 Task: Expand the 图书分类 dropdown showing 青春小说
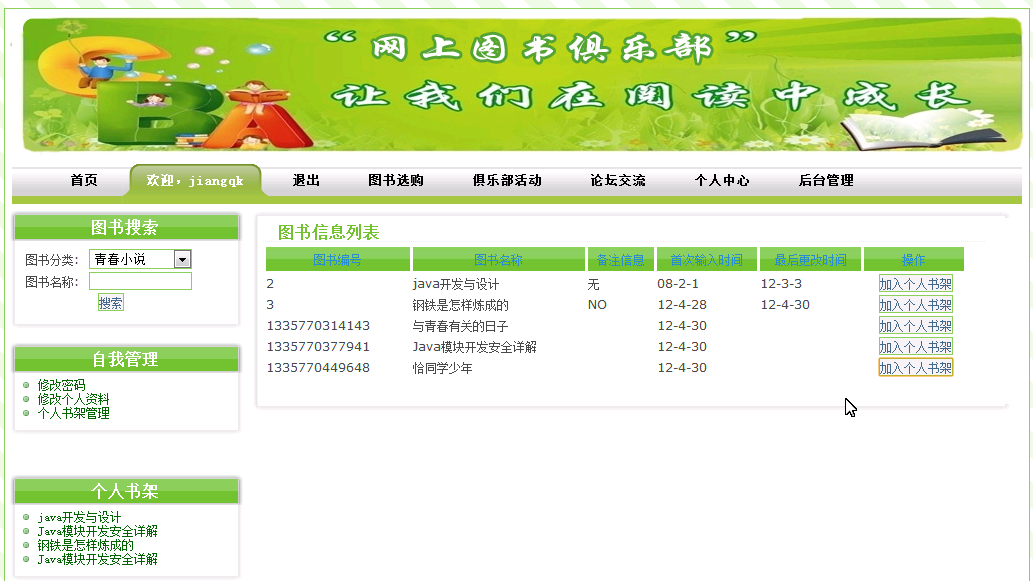[140, 259]
